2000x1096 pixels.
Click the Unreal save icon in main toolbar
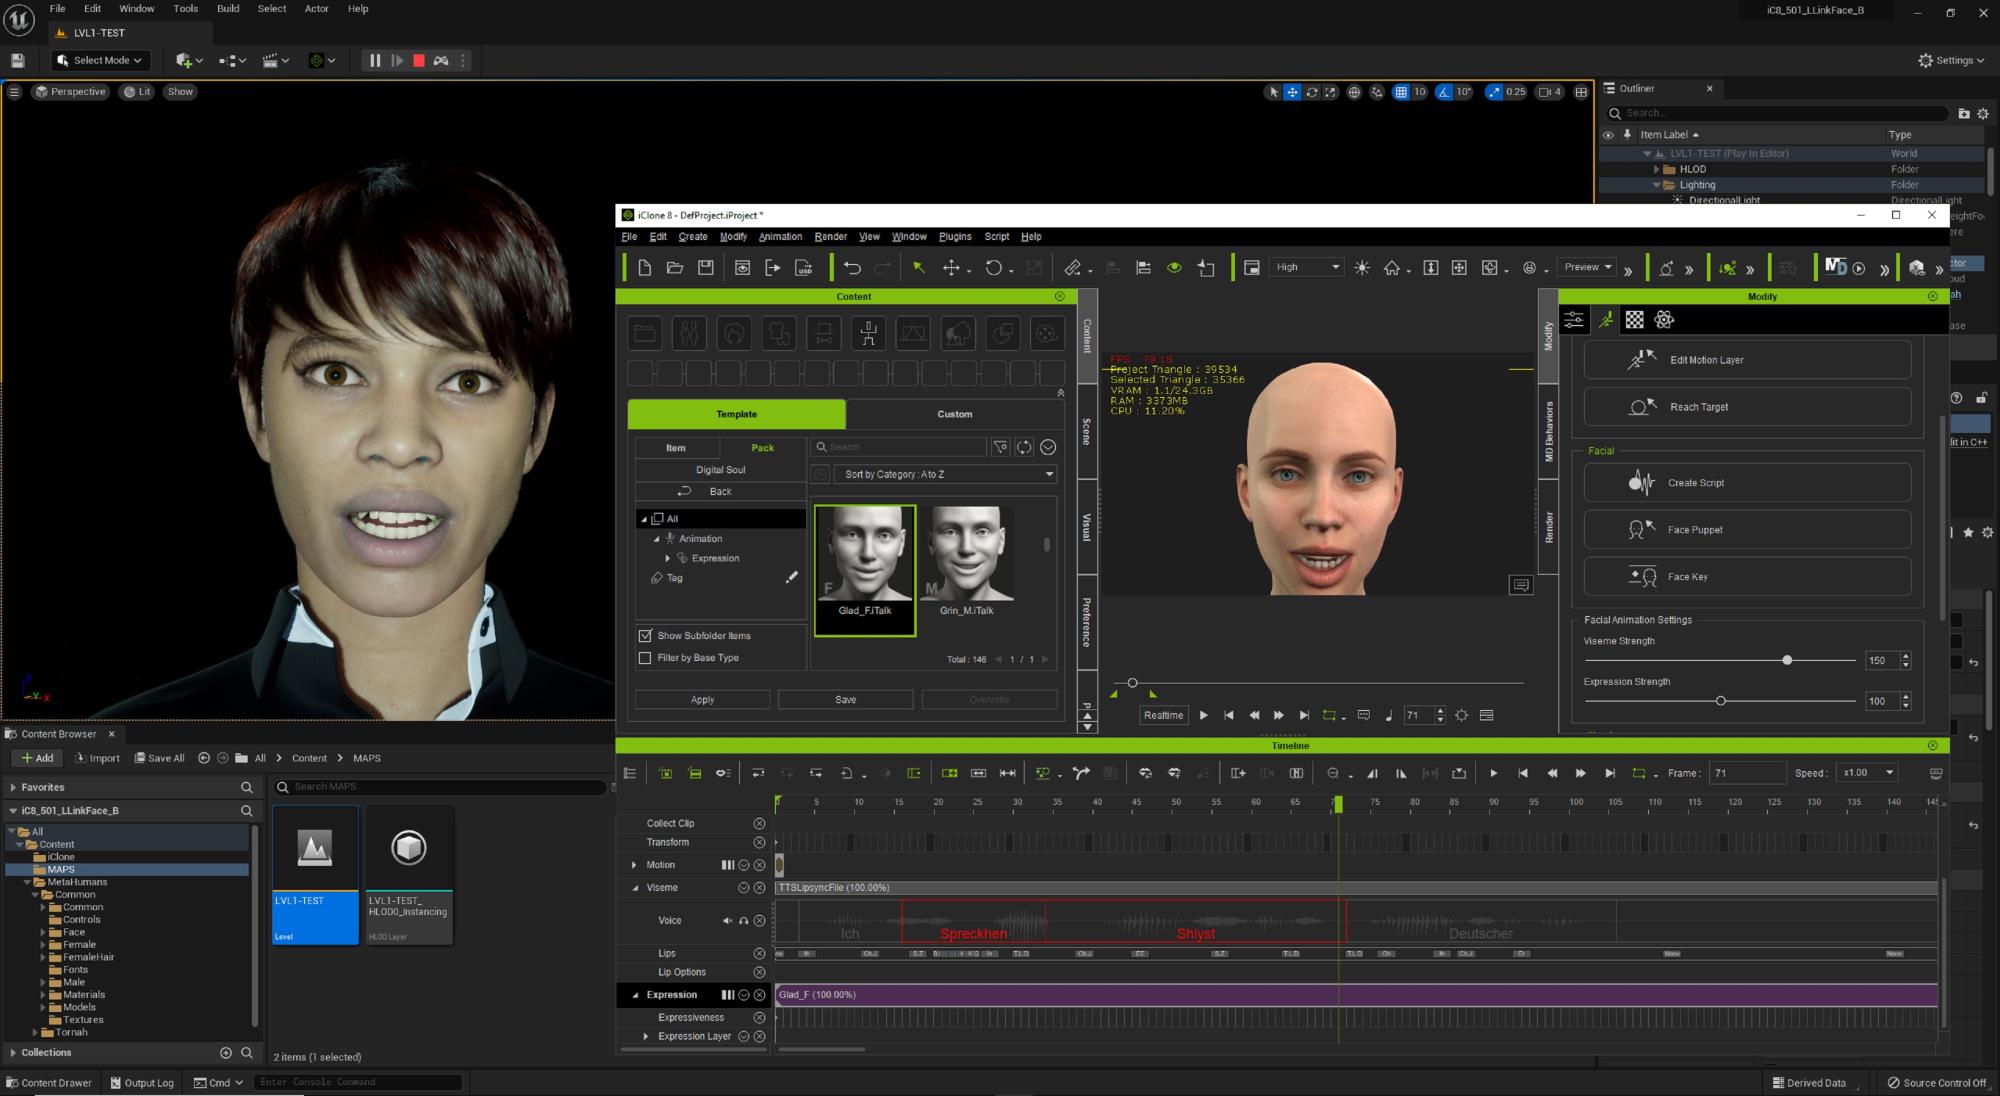[x=17, y=61]
